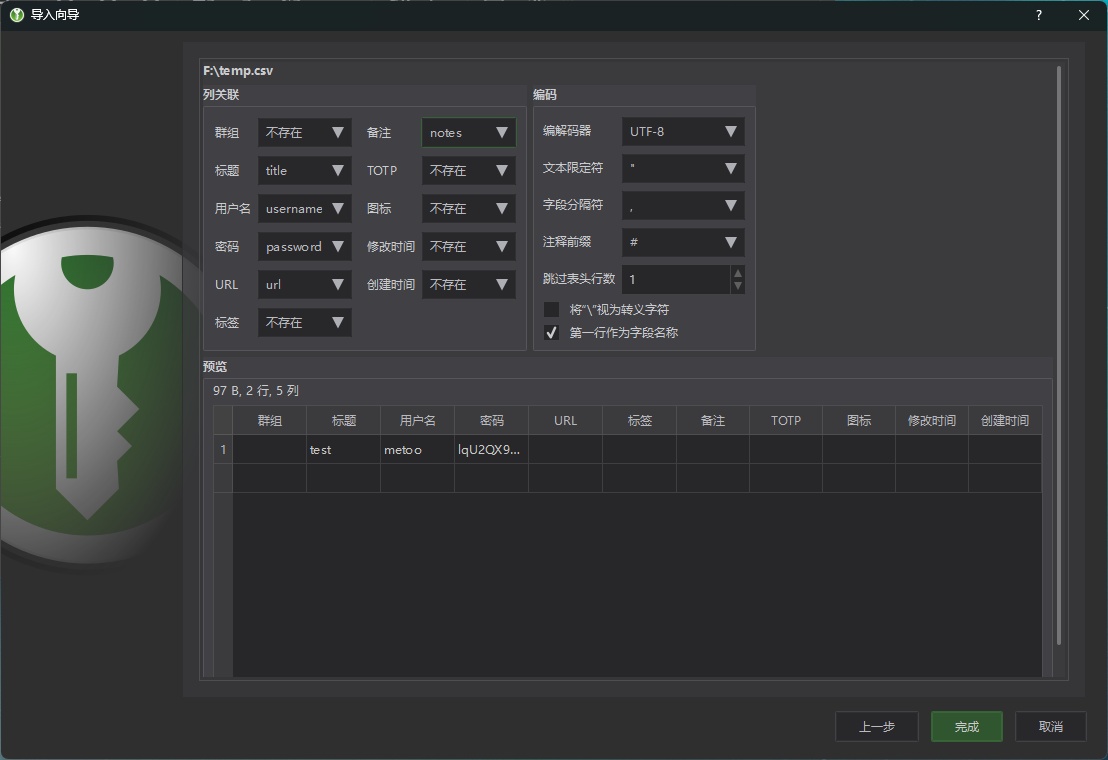
Task: Open the 群组 column mapping dropdown
Action: click(x=304, y=132)
